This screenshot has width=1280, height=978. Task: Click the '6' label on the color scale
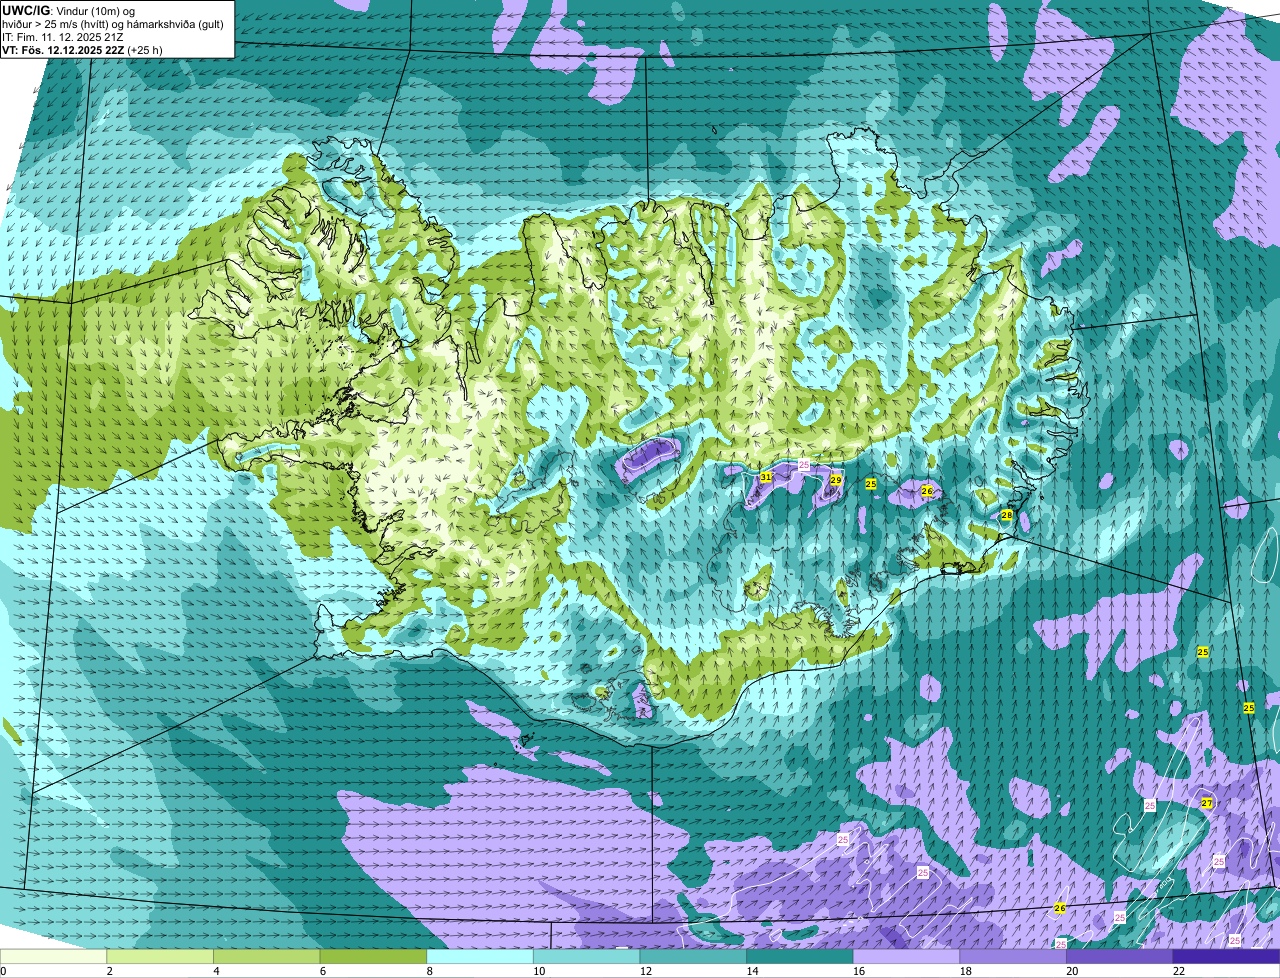point(322,971)
